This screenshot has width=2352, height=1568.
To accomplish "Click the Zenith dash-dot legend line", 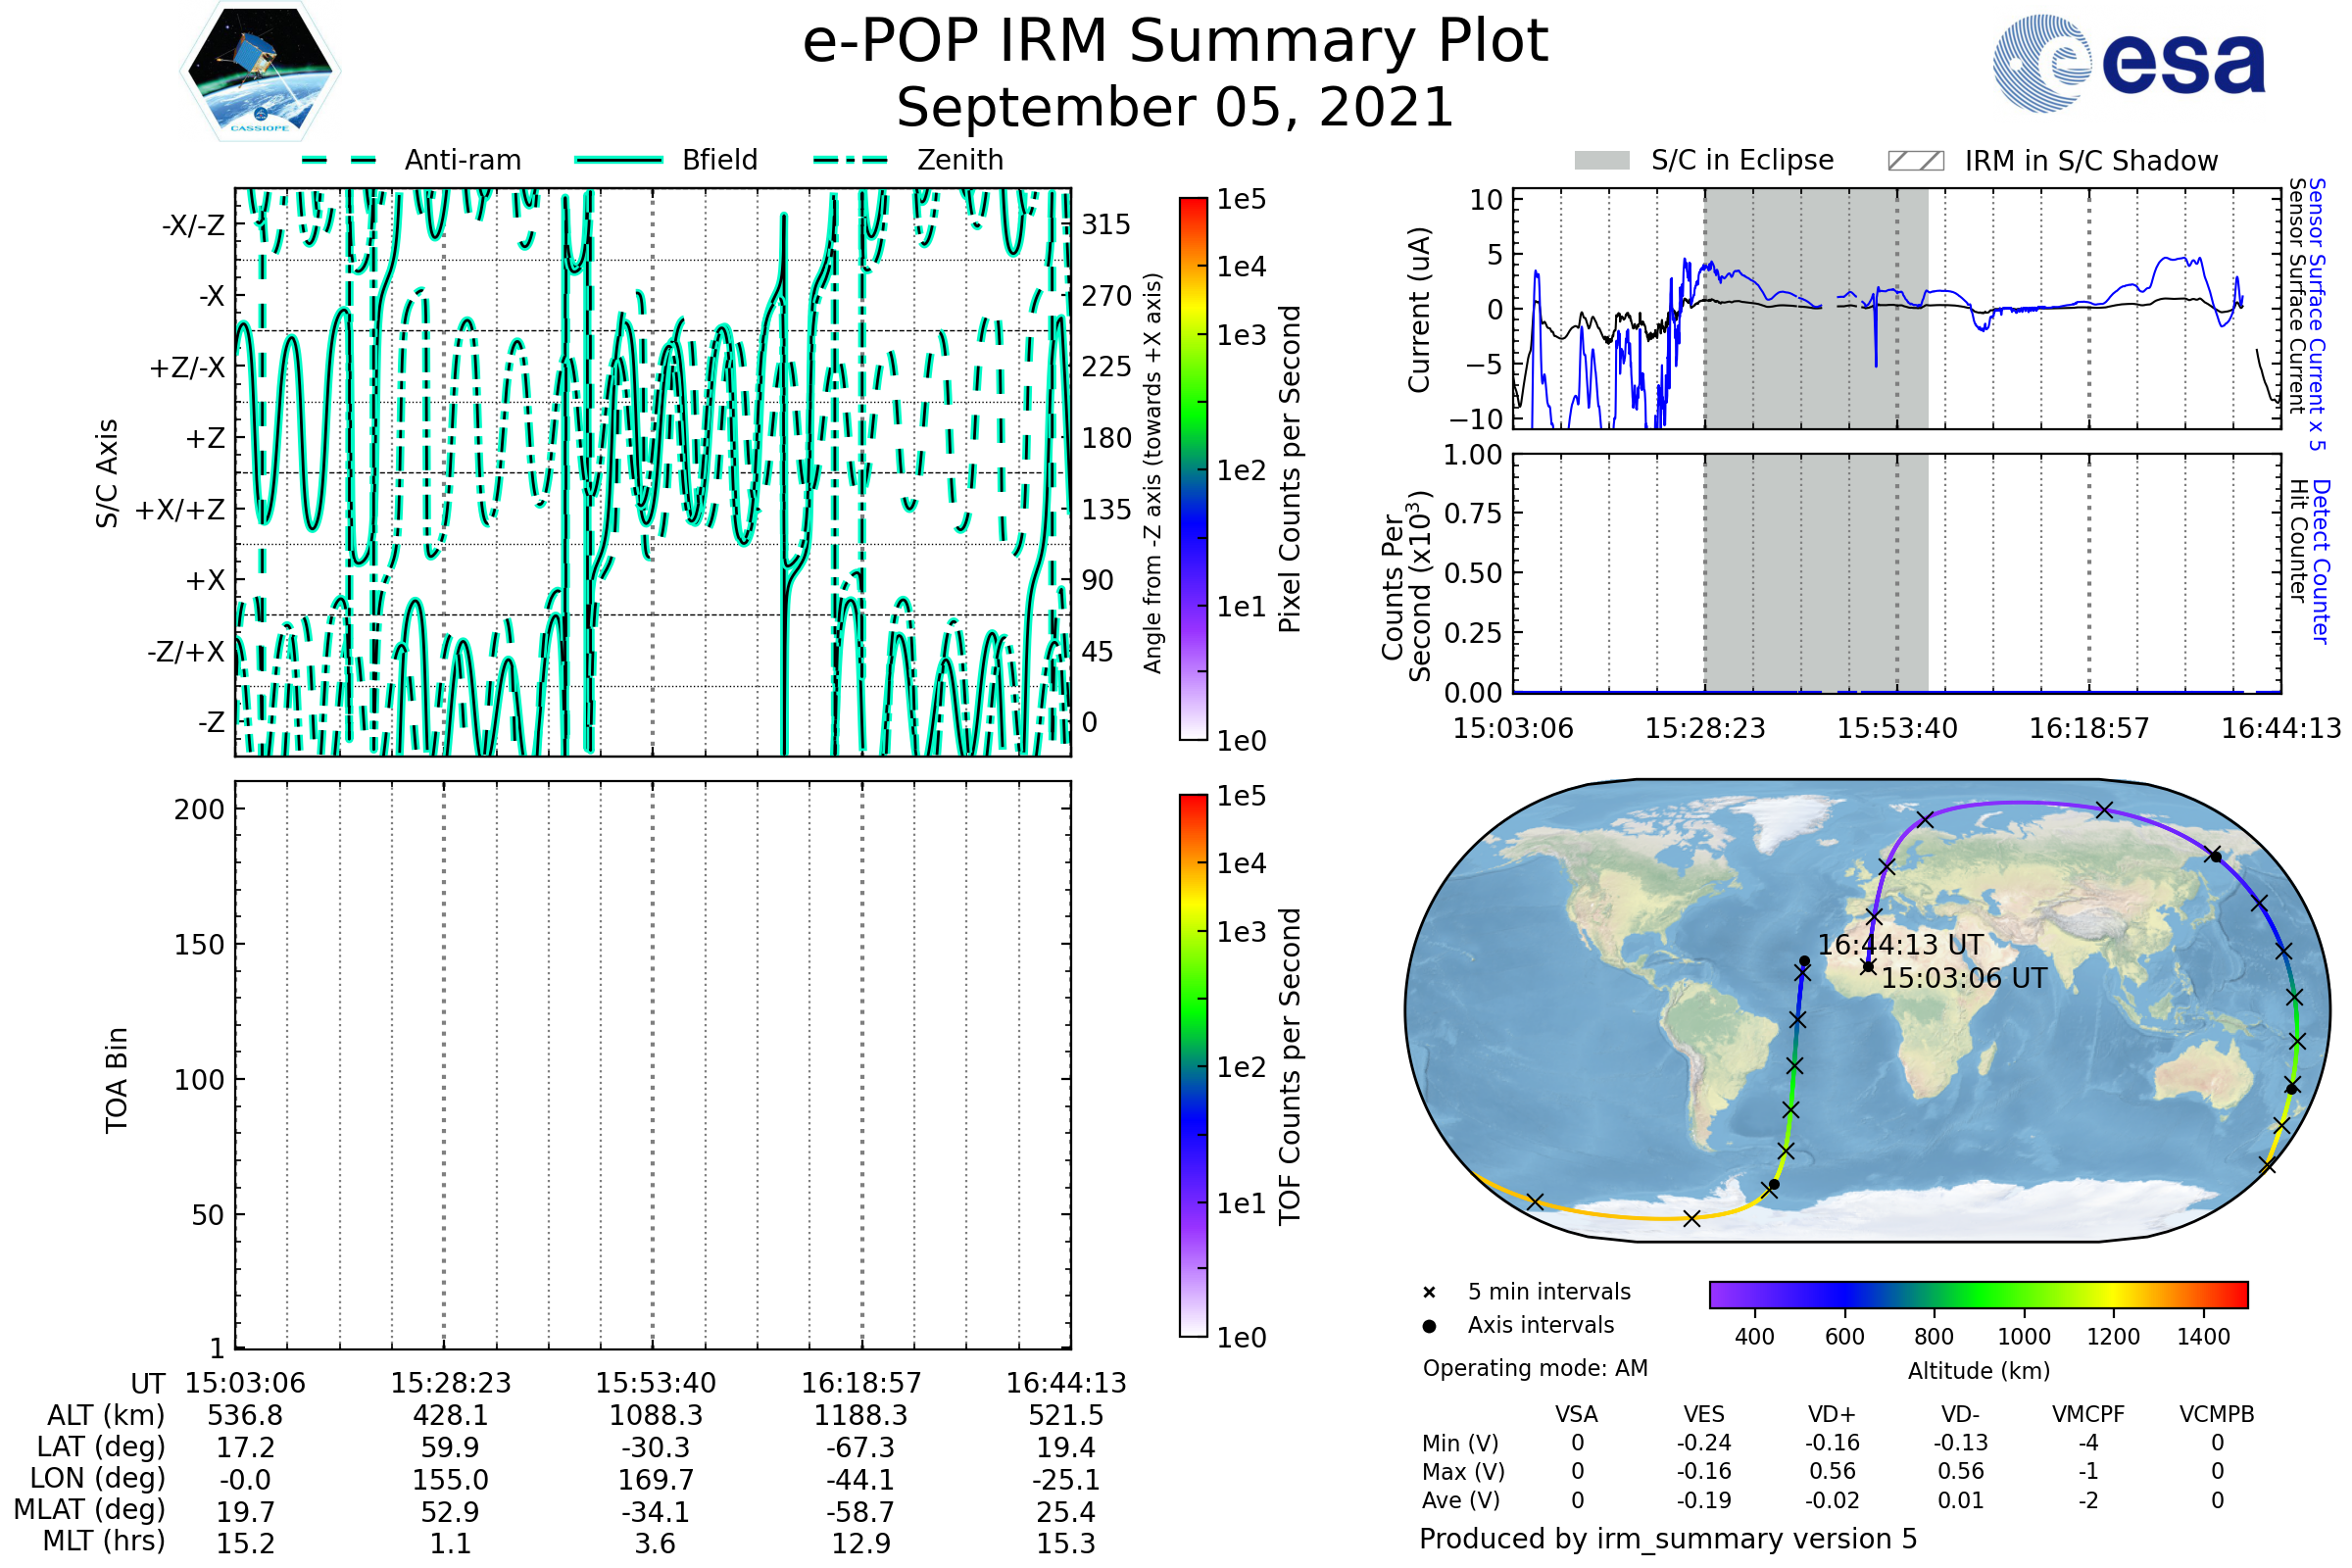I will click(x=851, y=160).
